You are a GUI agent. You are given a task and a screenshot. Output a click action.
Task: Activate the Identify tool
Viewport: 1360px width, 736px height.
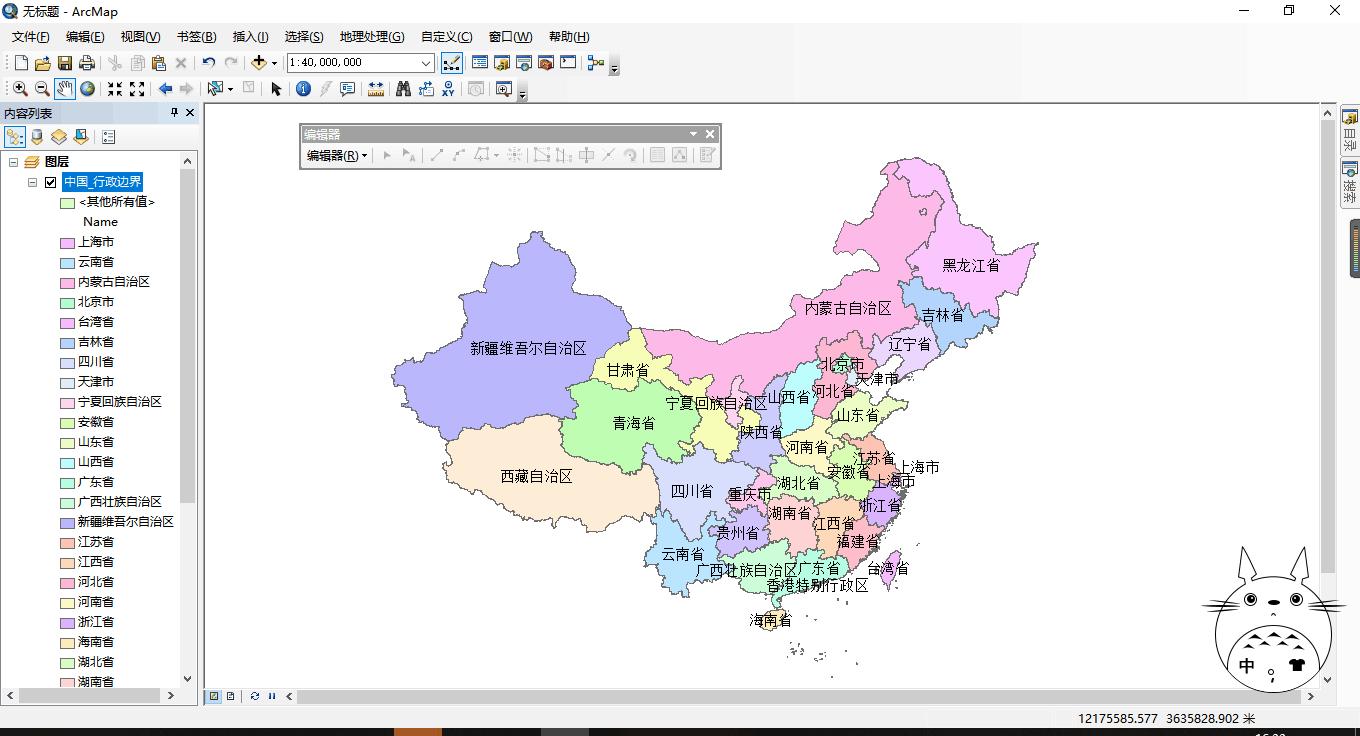pyautogui.click(x=302, y=89)
